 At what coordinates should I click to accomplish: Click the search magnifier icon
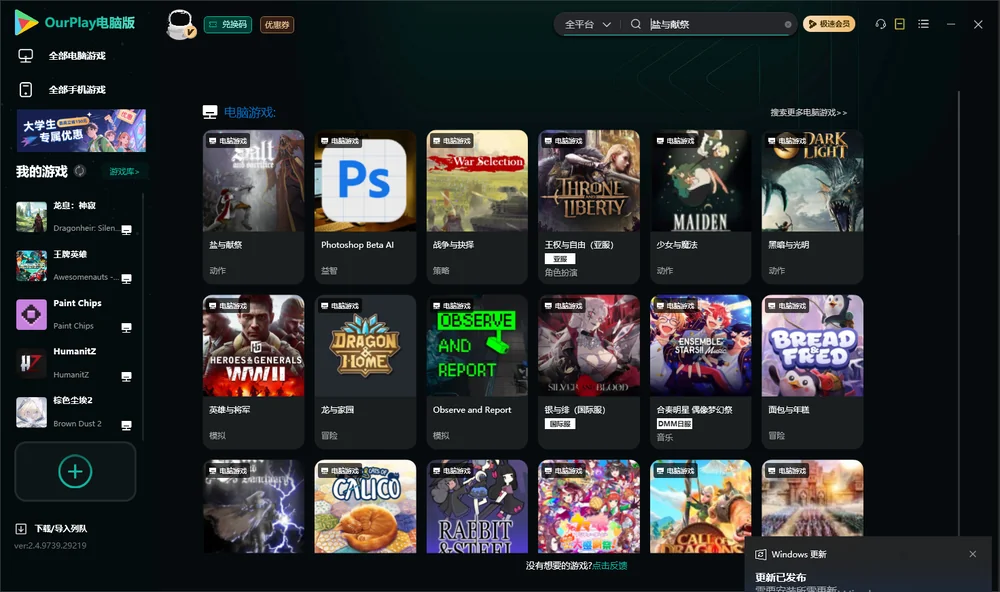(636, 24)
